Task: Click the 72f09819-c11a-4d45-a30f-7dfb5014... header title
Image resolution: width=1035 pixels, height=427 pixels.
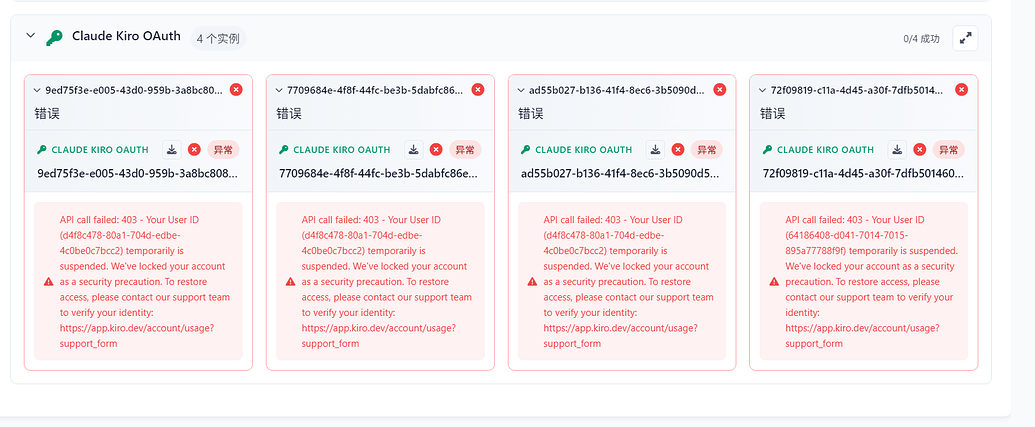Action: [x=859, y=90]
